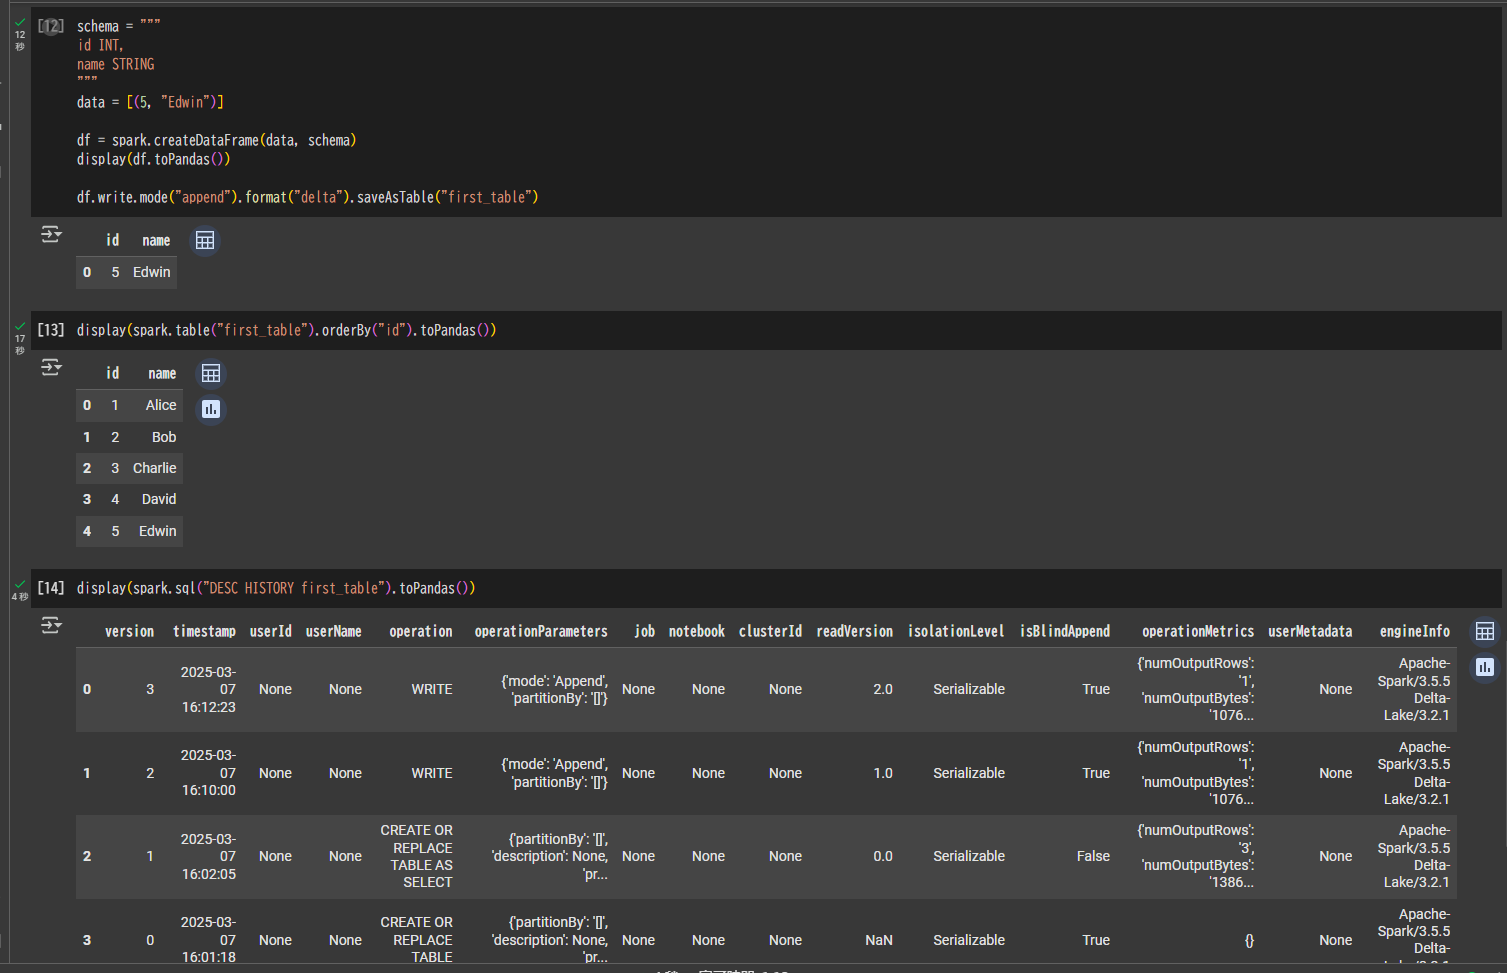
Task: Click the 'isBlindAppend' column header
Action: click(1065, 632)
